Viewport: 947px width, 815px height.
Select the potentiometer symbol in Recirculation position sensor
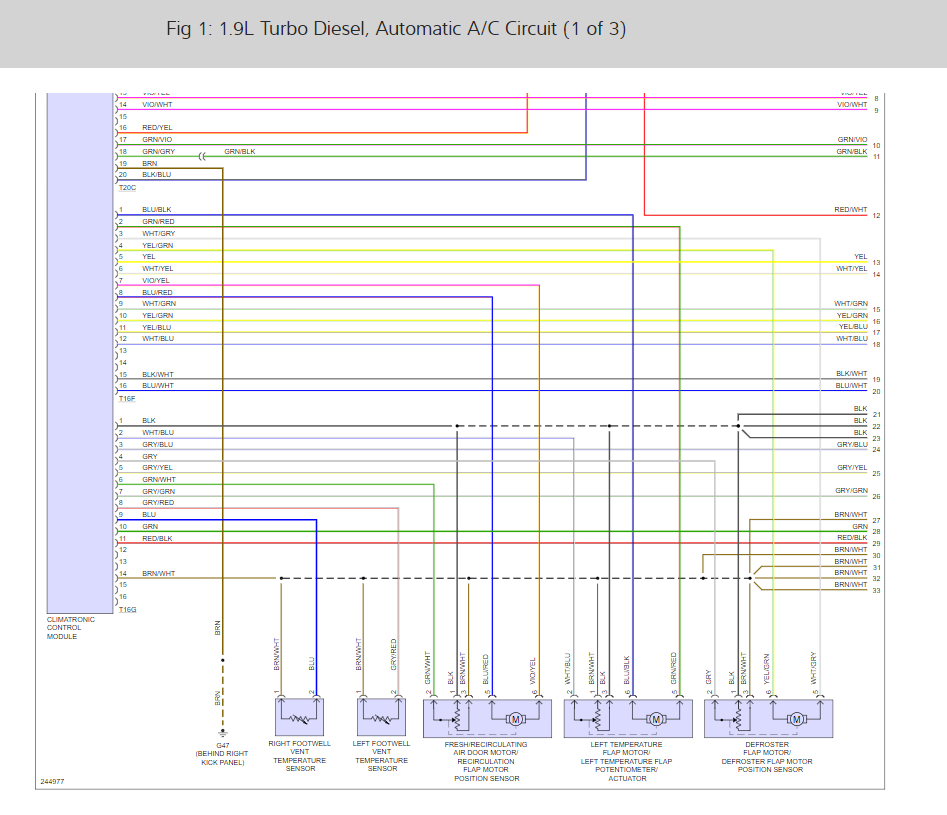[457, 719]
